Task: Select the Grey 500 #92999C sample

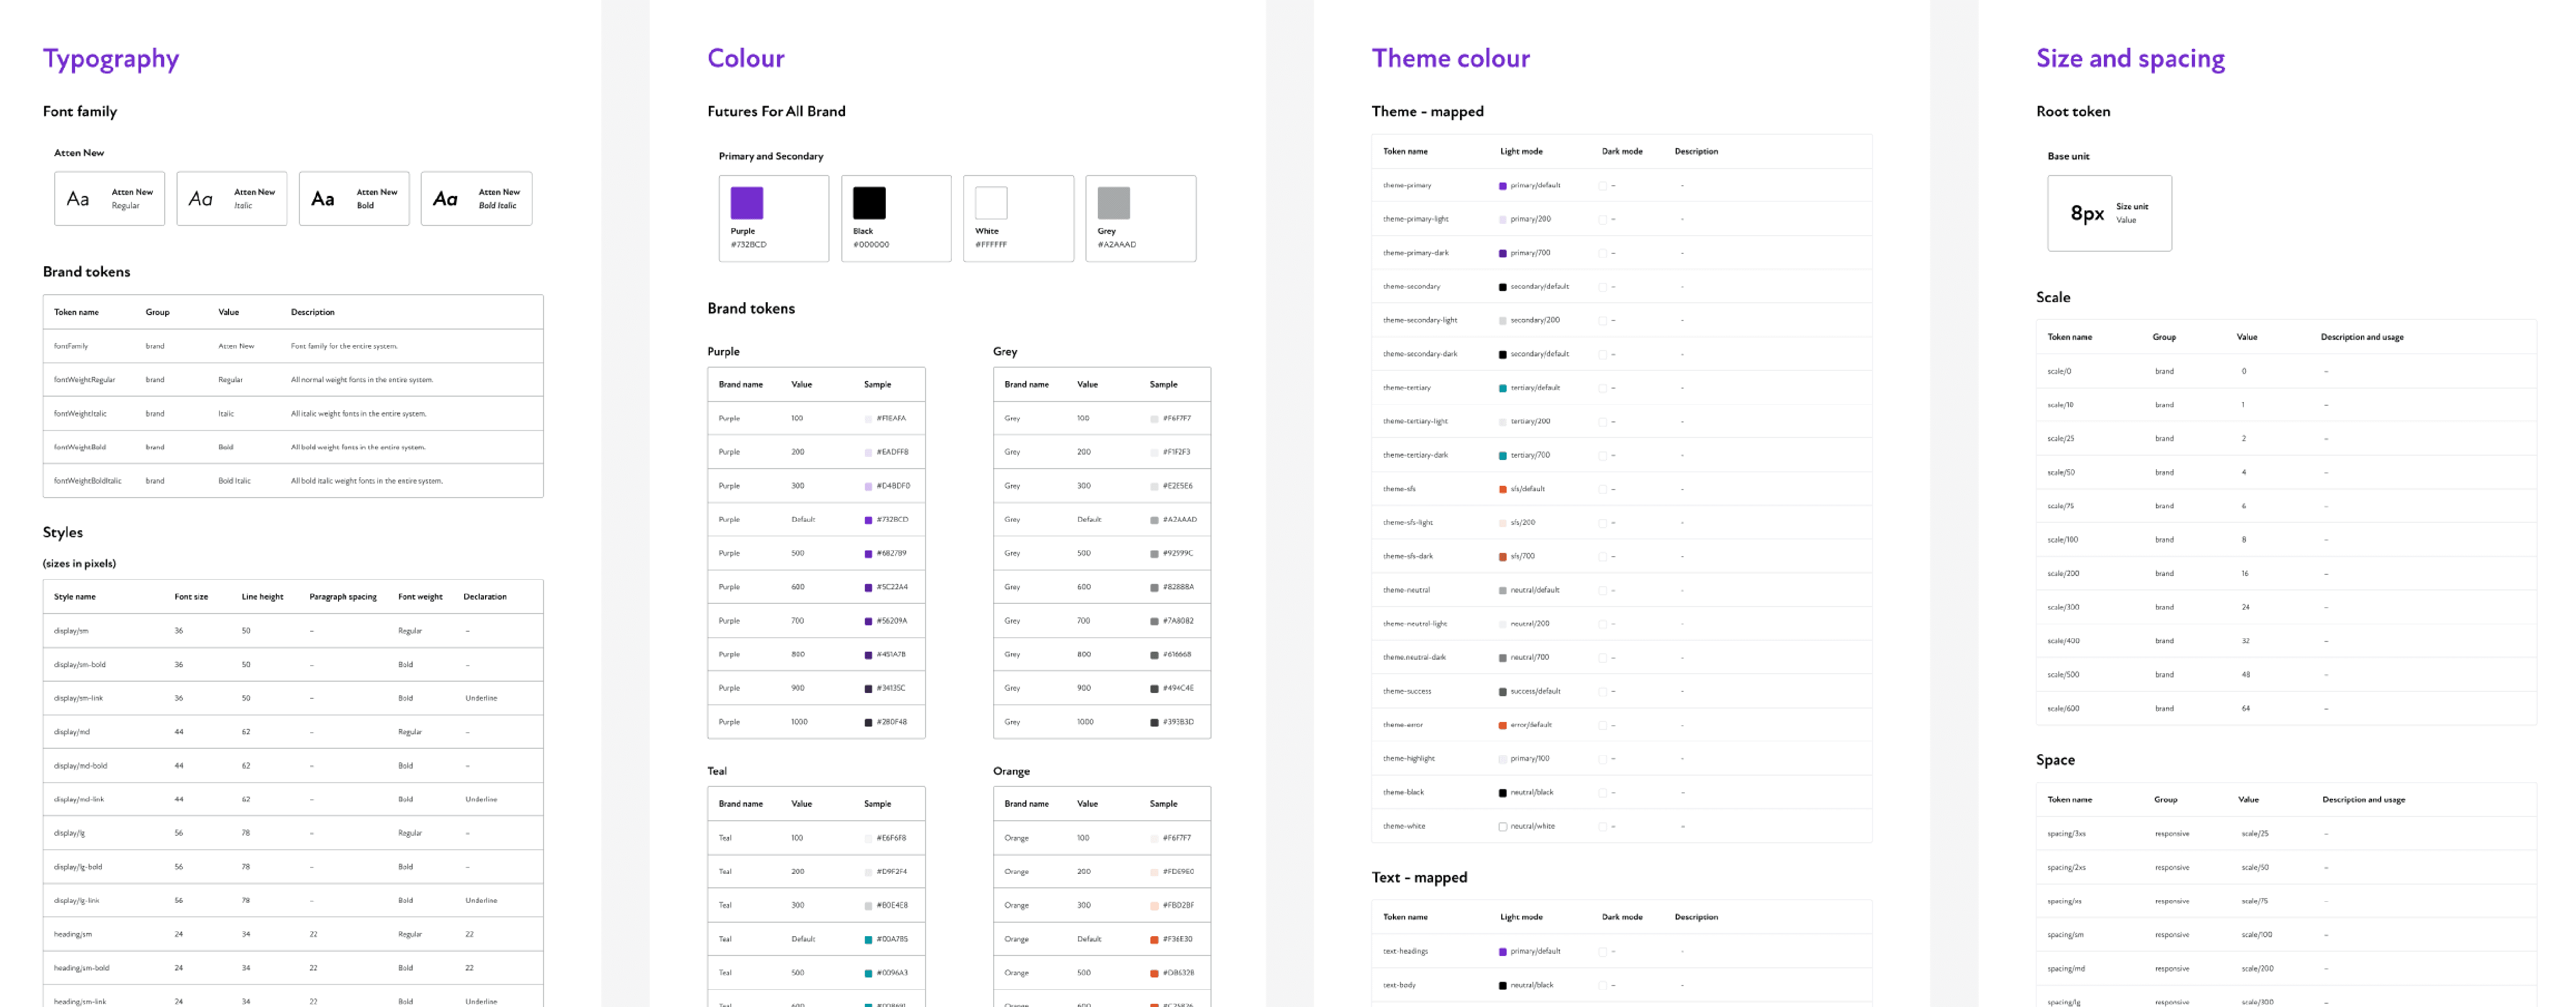Action: (x=1154, y=554)
